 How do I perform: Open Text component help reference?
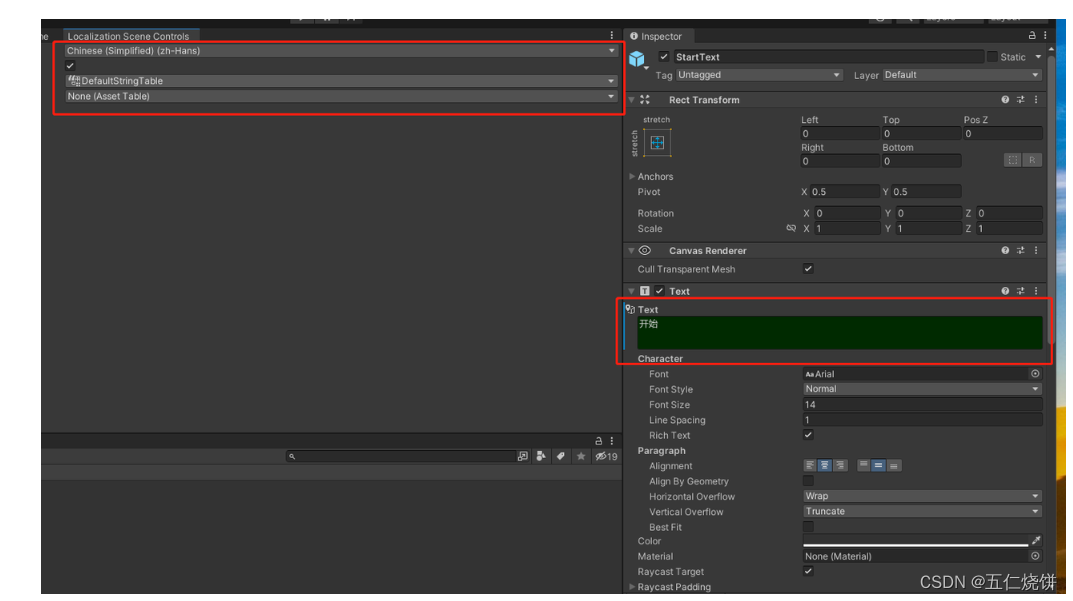click(1005, 291)
